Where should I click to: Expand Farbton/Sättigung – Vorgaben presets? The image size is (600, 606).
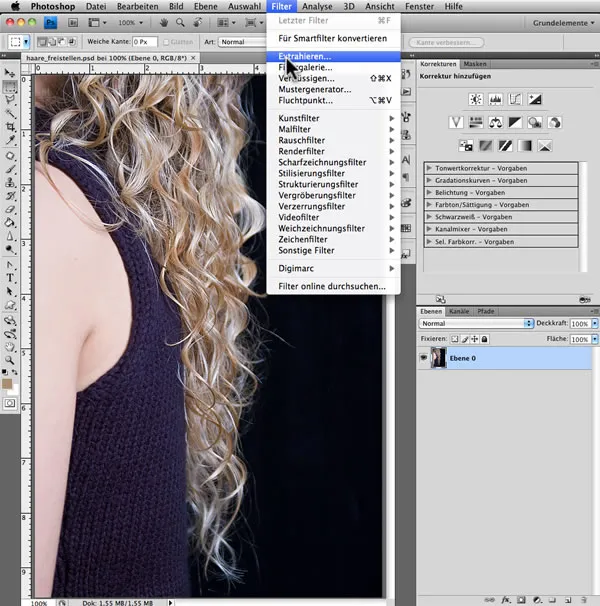(x=429, y=205)
